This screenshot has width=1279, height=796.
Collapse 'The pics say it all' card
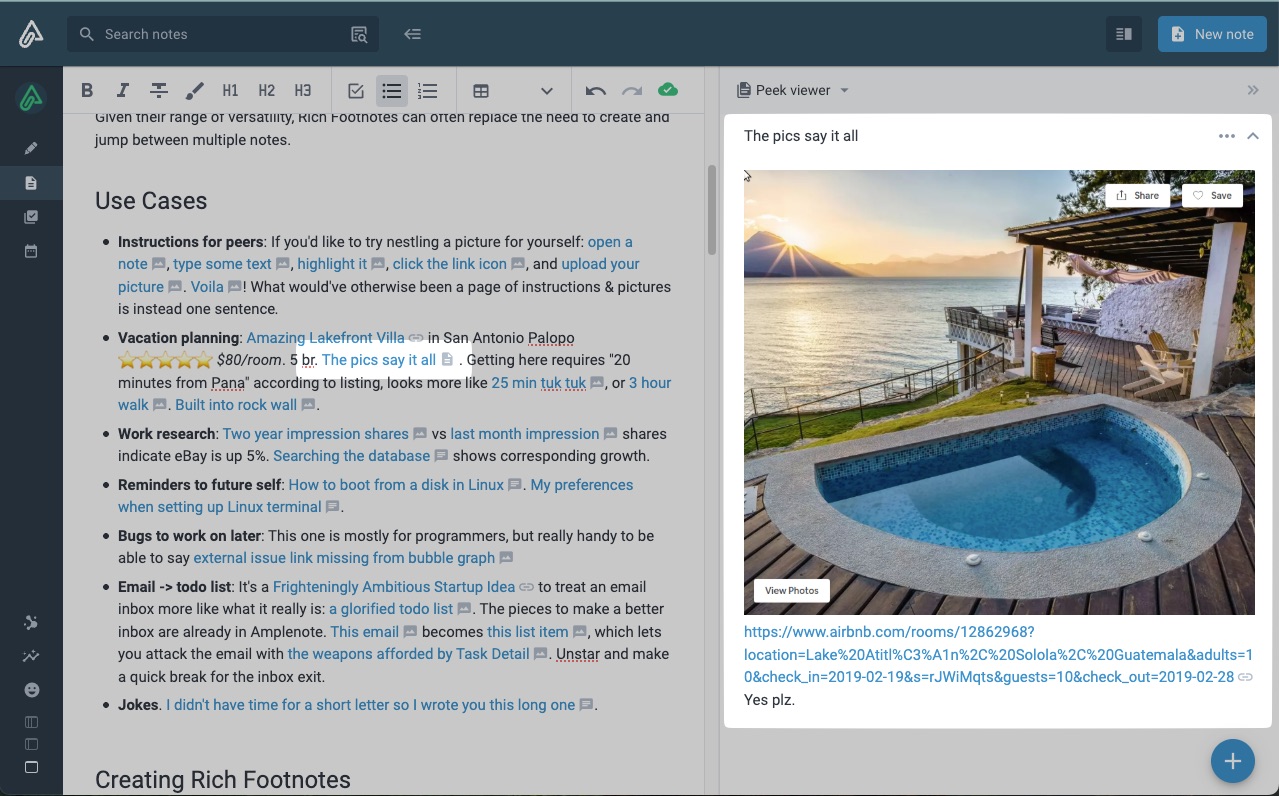click(1252, 136)
